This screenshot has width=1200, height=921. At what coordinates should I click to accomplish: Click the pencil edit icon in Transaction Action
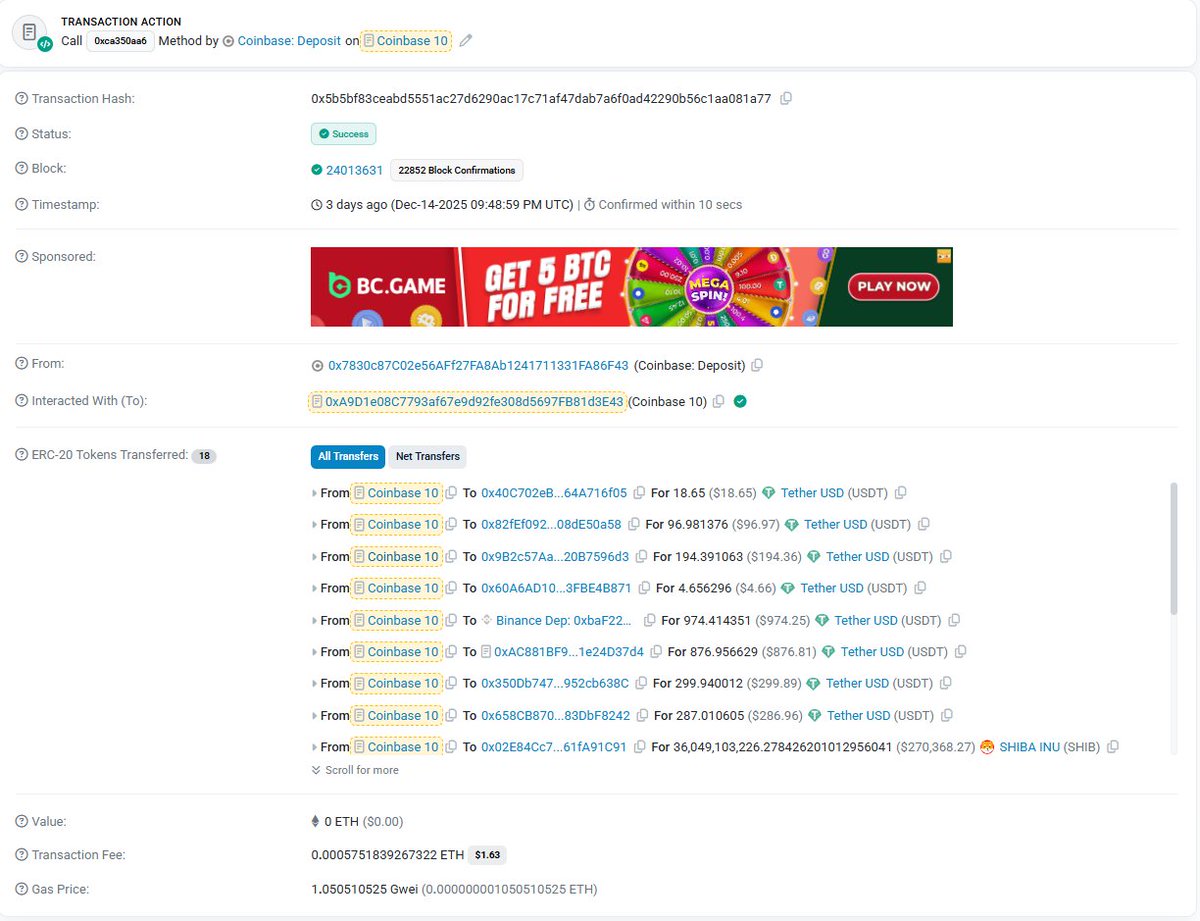(x=465, y=41)
